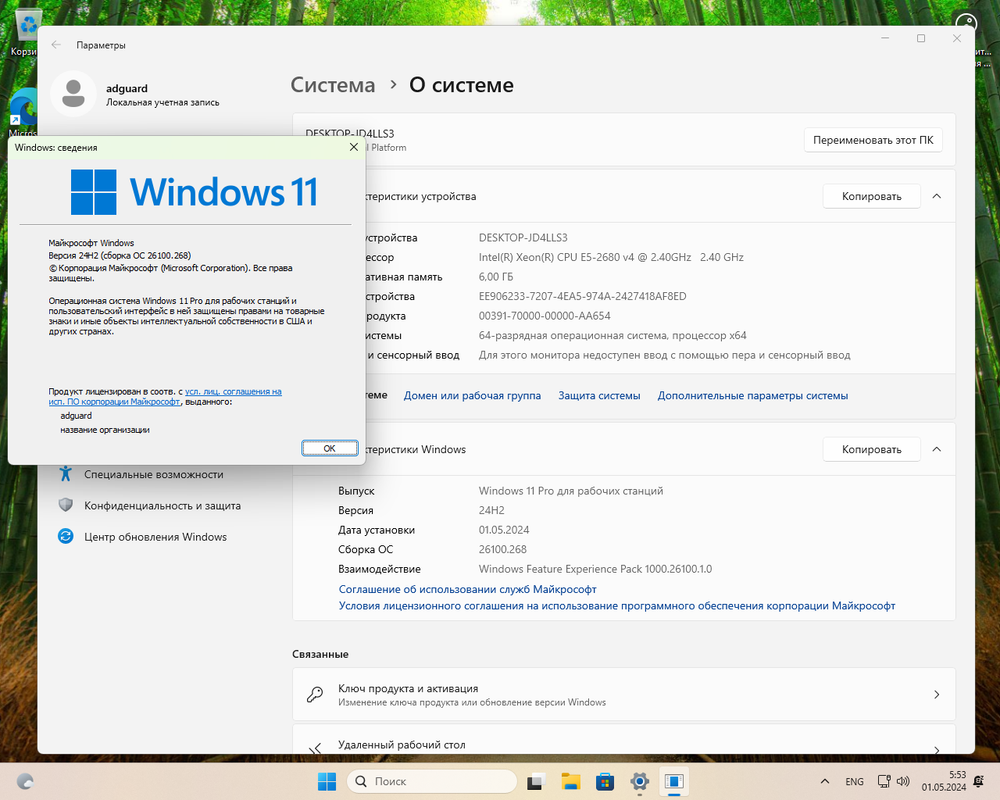Click the Settings gear in taskbar
This screenshot has height=800, width=1000.
coord(639,781)
